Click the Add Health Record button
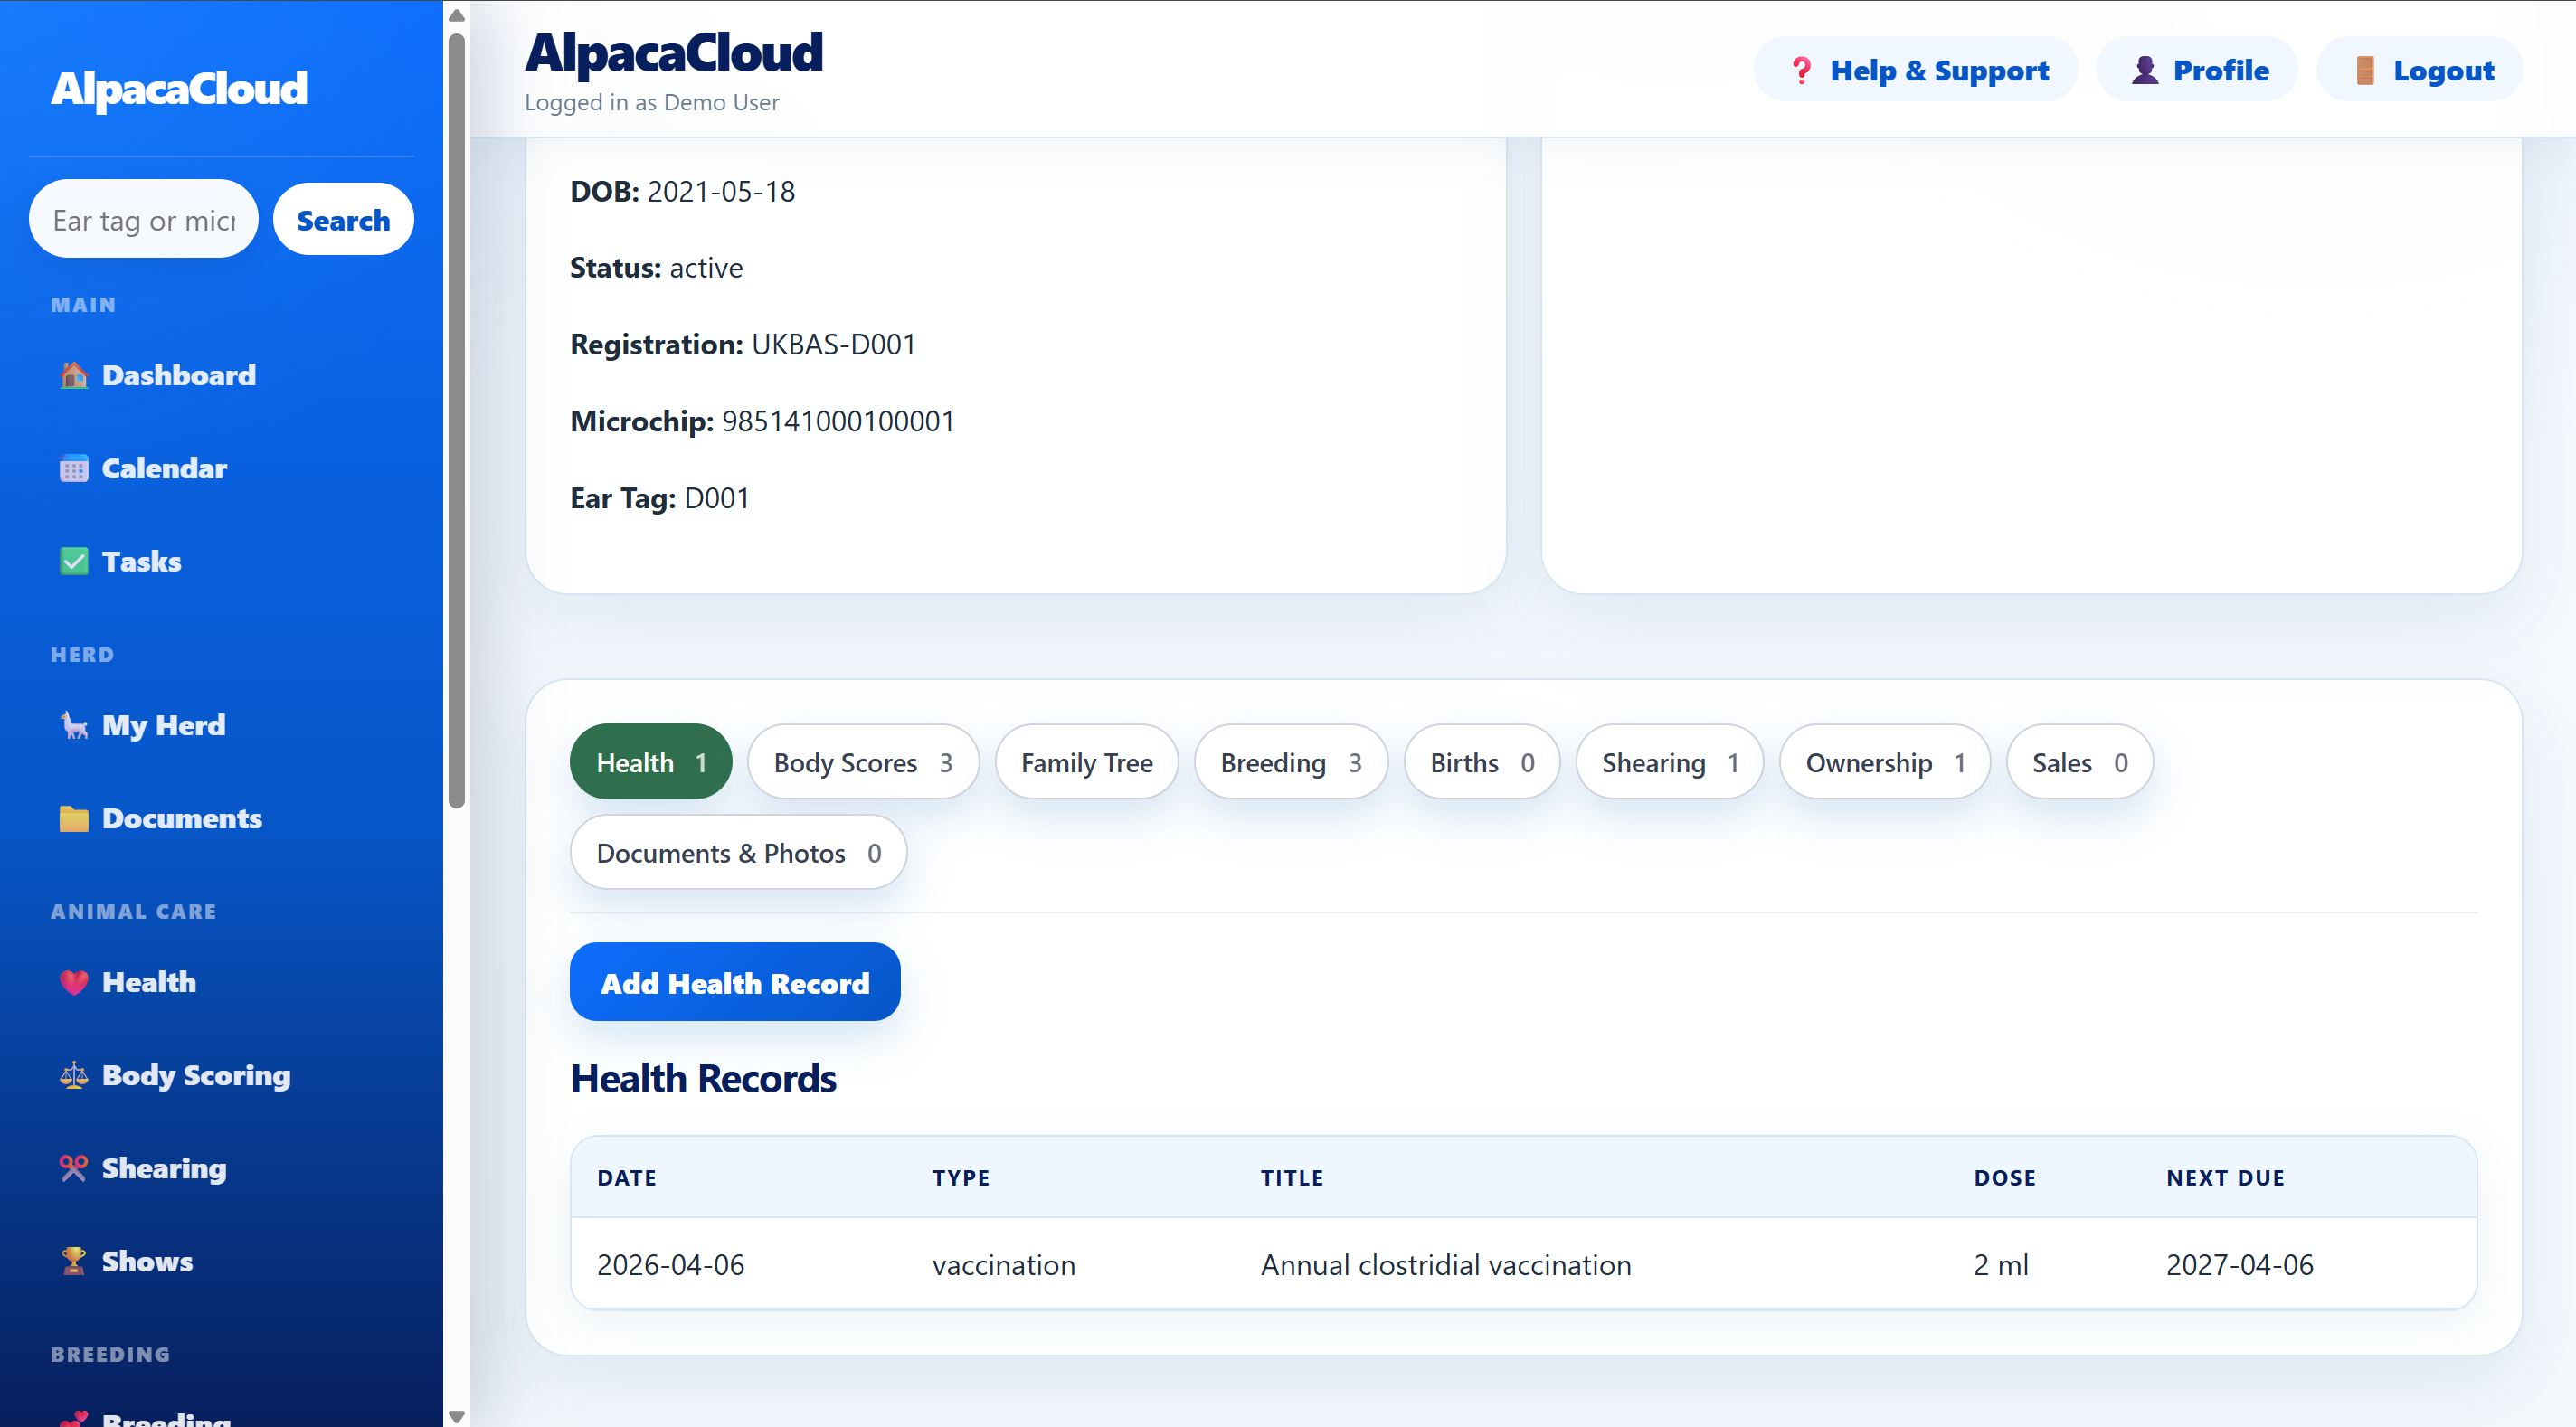Screen dimensions: 2576x1427 pyautogui.click(x=735, y=982)
